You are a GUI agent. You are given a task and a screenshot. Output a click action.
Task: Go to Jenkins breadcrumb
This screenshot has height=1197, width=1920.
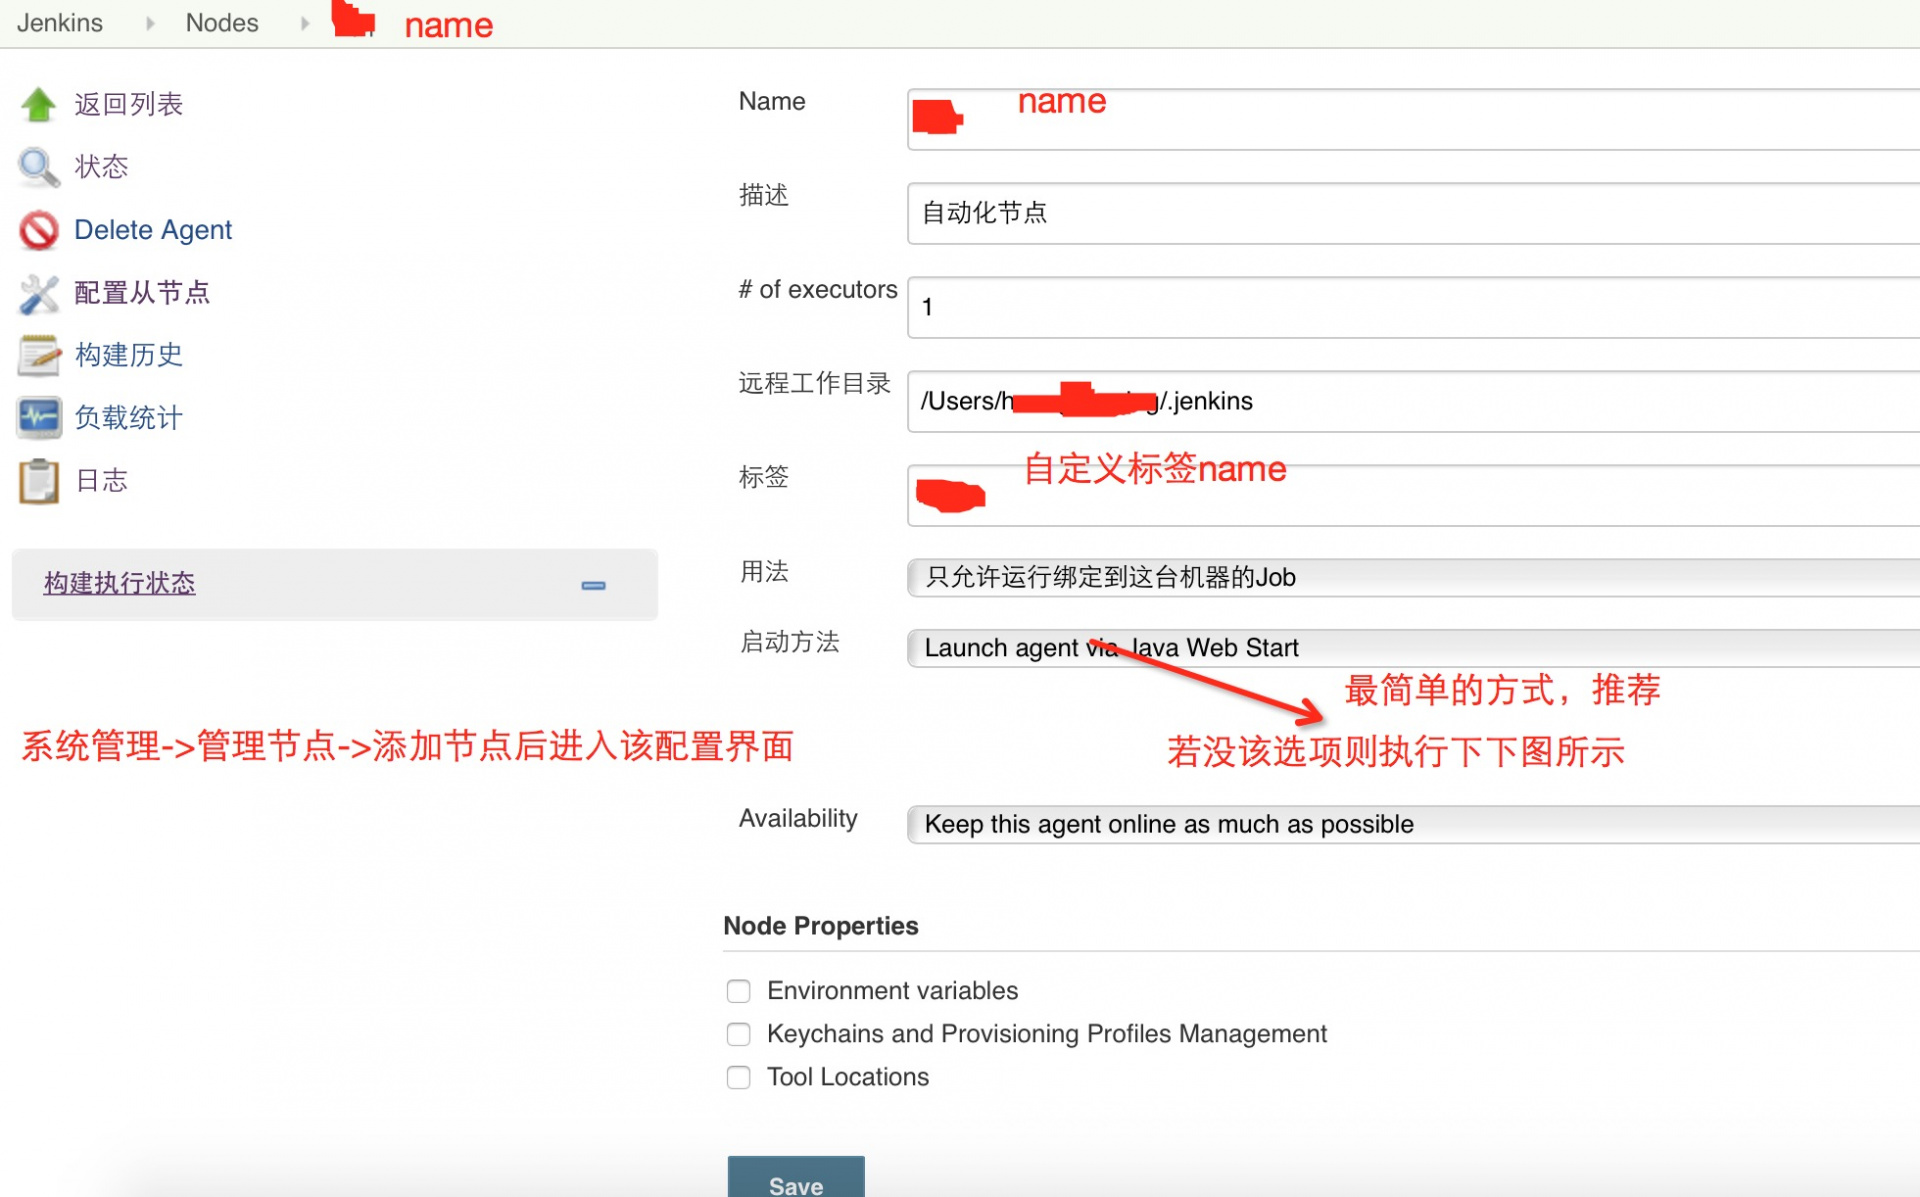(60, 23)
